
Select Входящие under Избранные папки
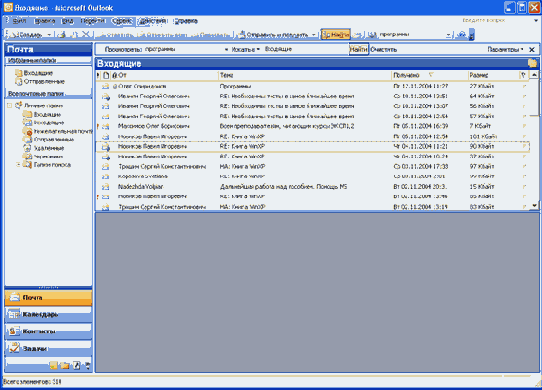pyautogui.click(x=34, y=73)
